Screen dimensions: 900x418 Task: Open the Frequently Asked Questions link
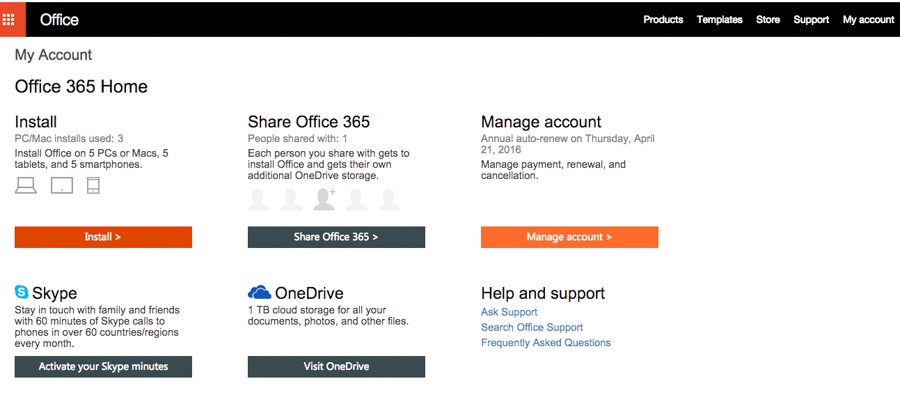tap(546, 343)
